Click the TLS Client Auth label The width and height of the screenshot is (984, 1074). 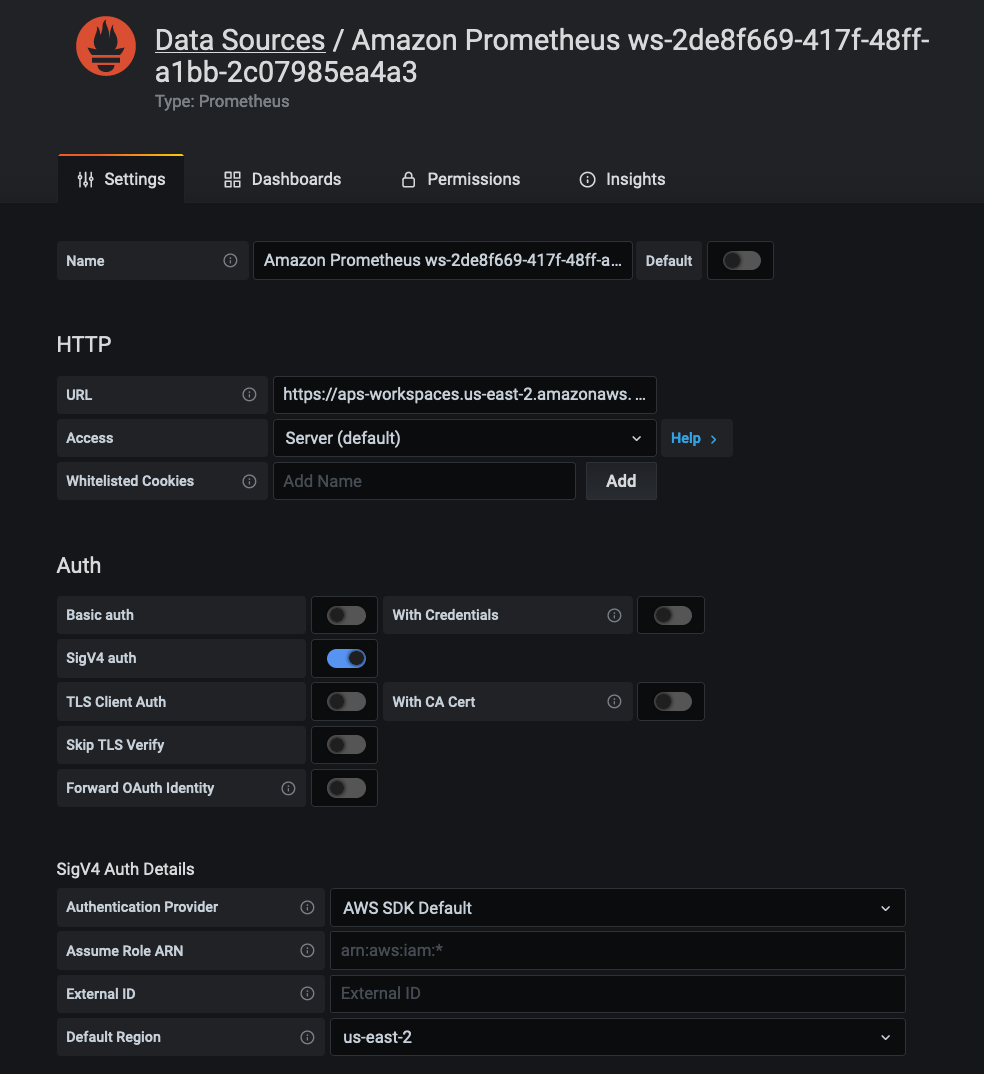pyautogui.click(x=116, y=701)
